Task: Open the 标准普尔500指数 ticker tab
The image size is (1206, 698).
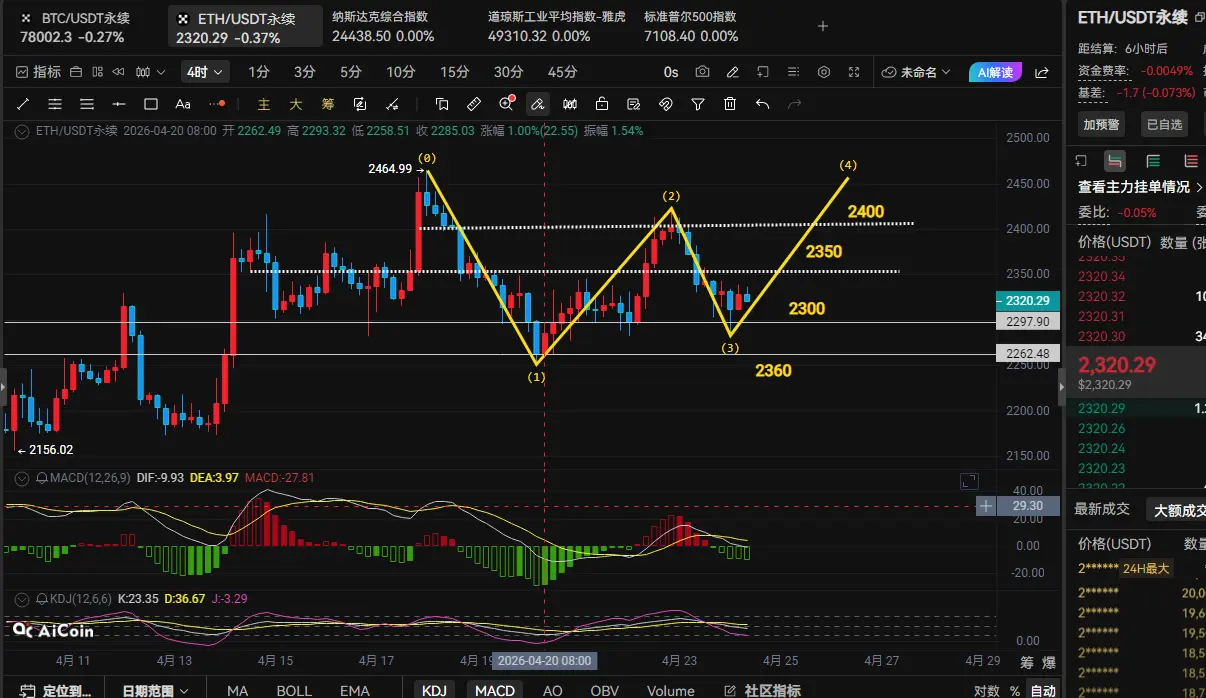Action: click(x=691, y=27)
